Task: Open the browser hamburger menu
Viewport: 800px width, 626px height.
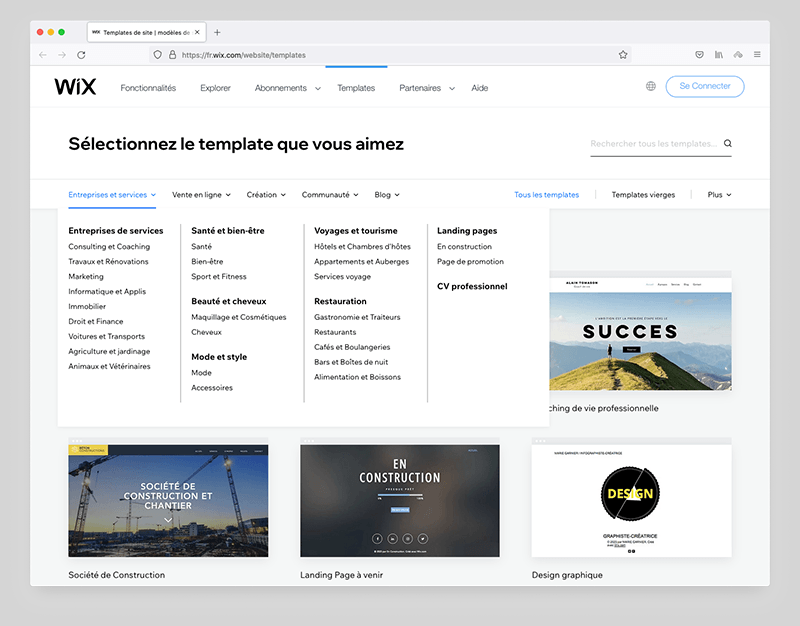Action: tap(757, 55)
